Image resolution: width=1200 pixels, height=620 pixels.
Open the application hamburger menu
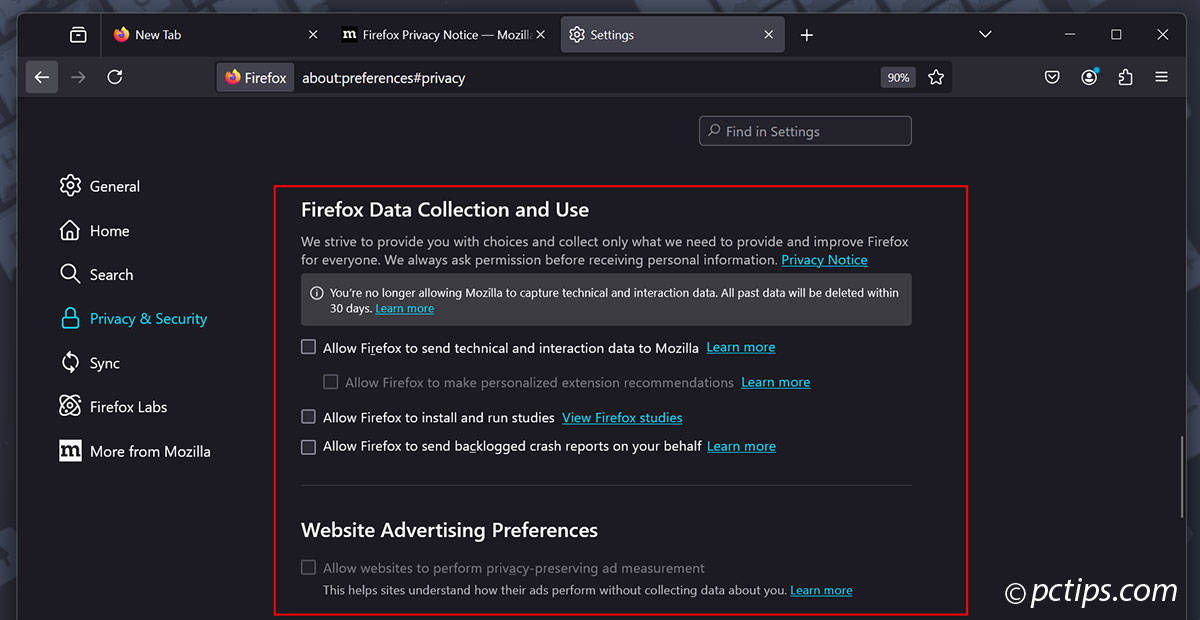(1161, 77)
